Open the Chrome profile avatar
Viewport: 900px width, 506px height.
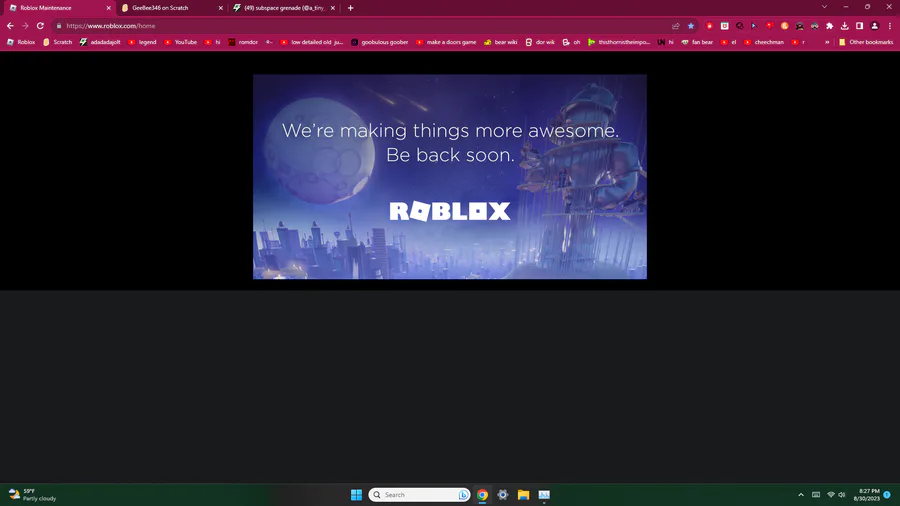[x=875, y=26]
